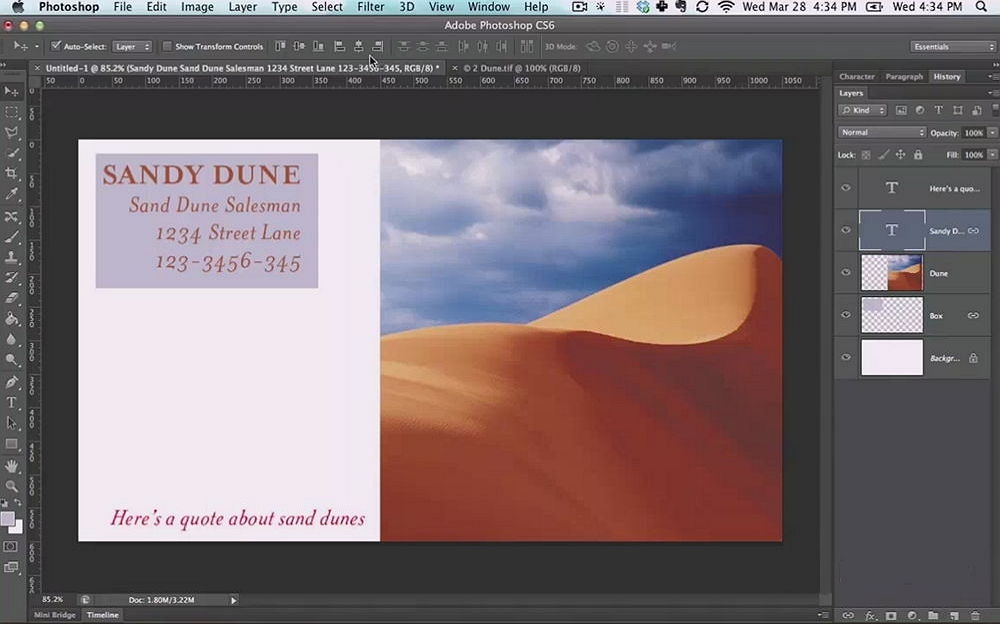Create a new group folder icon
The width and height of the screenshot is (1000, 624).
pyautogui.click(x=933, y=616)
